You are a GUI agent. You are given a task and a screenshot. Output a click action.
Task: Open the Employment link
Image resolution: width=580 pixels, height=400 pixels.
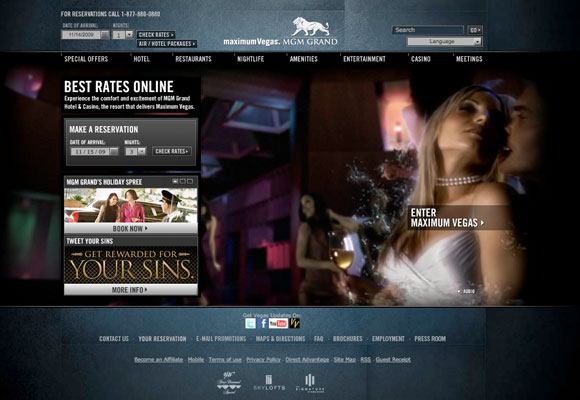388,339
